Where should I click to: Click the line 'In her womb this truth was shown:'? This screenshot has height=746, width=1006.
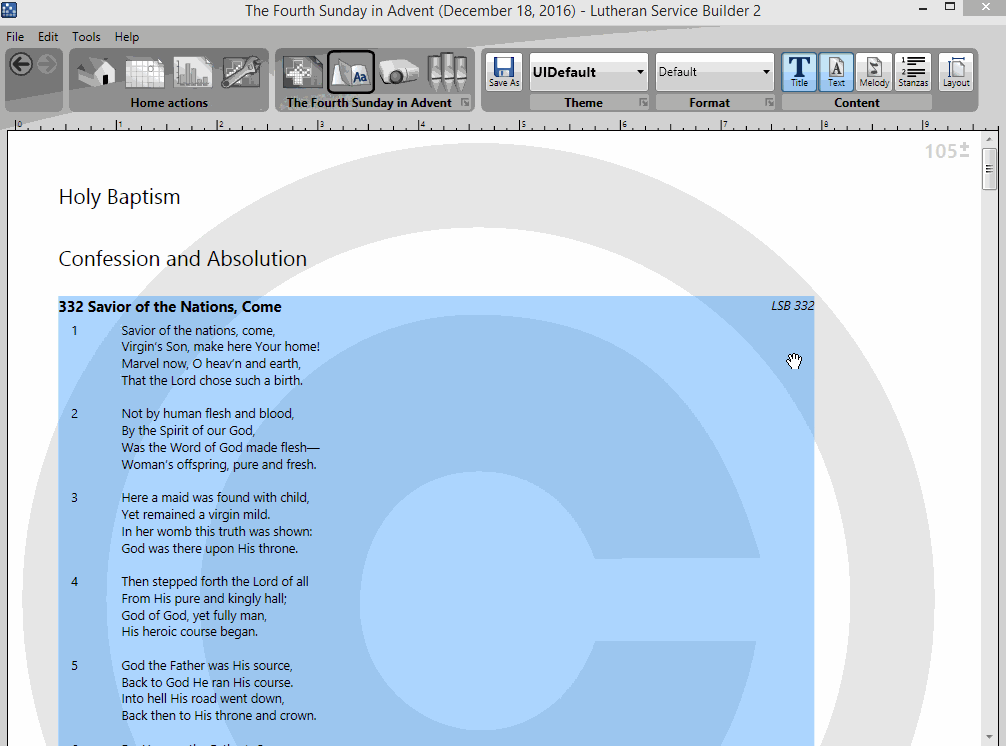tap(217, 532)
